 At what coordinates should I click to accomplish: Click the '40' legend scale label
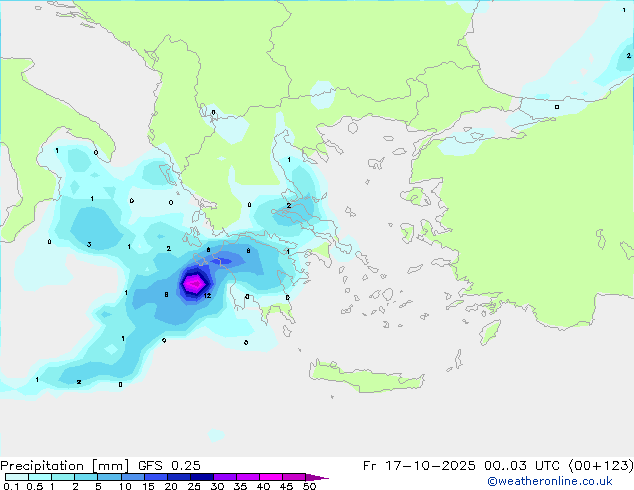click(x=263, y=486)
